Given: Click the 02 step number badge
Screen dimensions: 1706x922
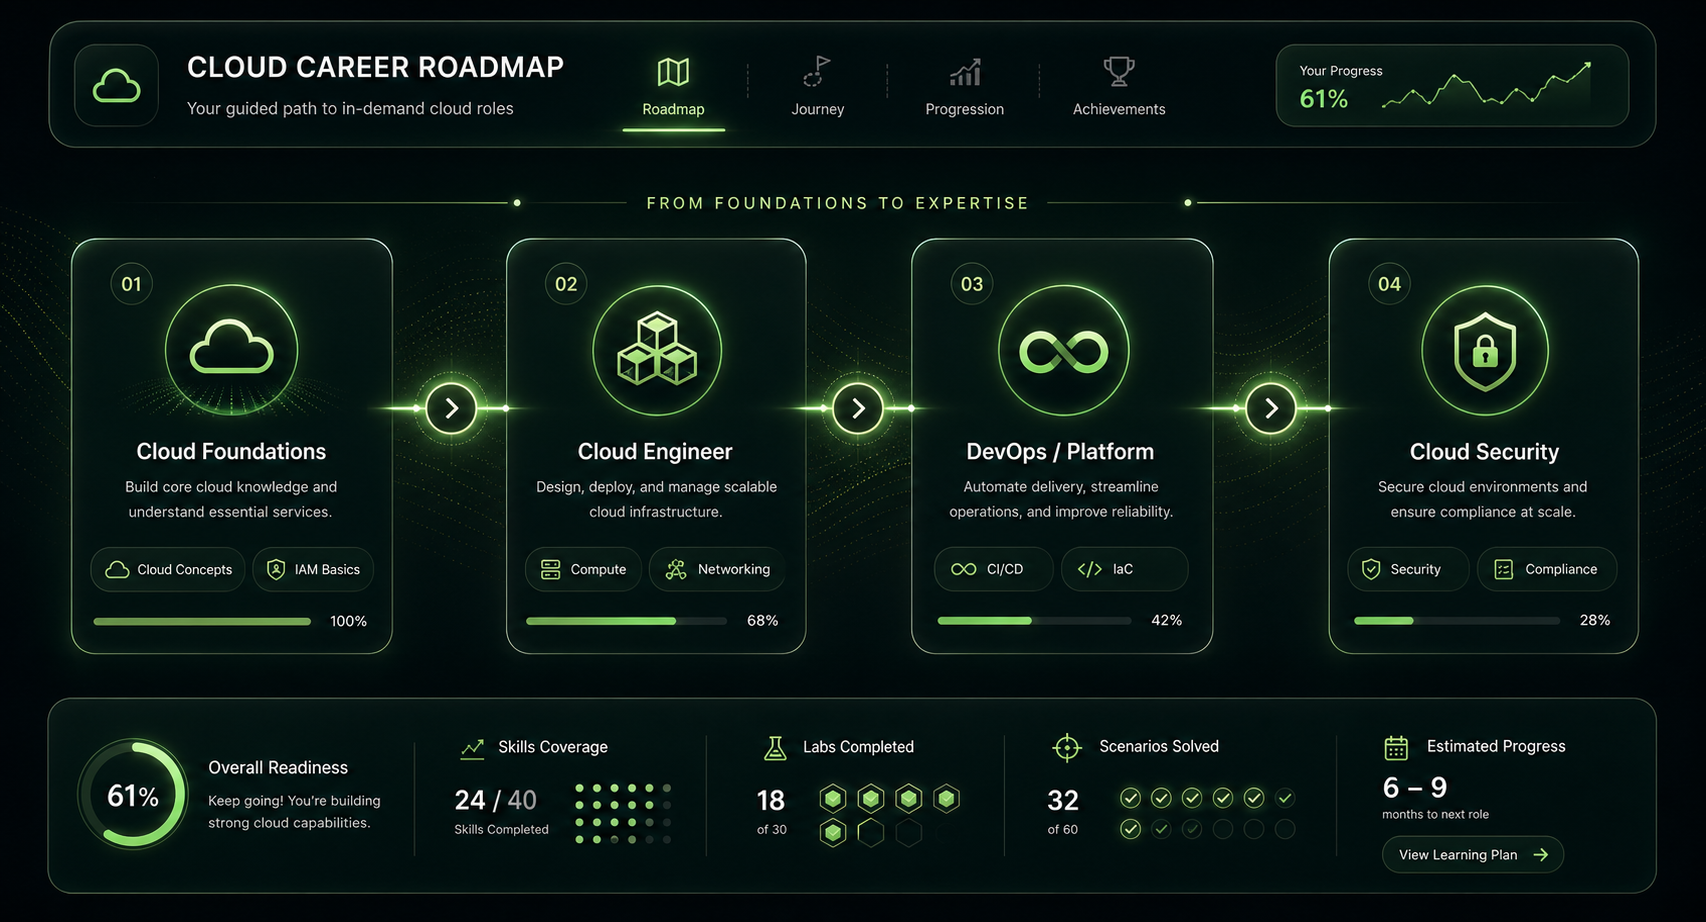Looking at the screenshot, I should (566, 284).
